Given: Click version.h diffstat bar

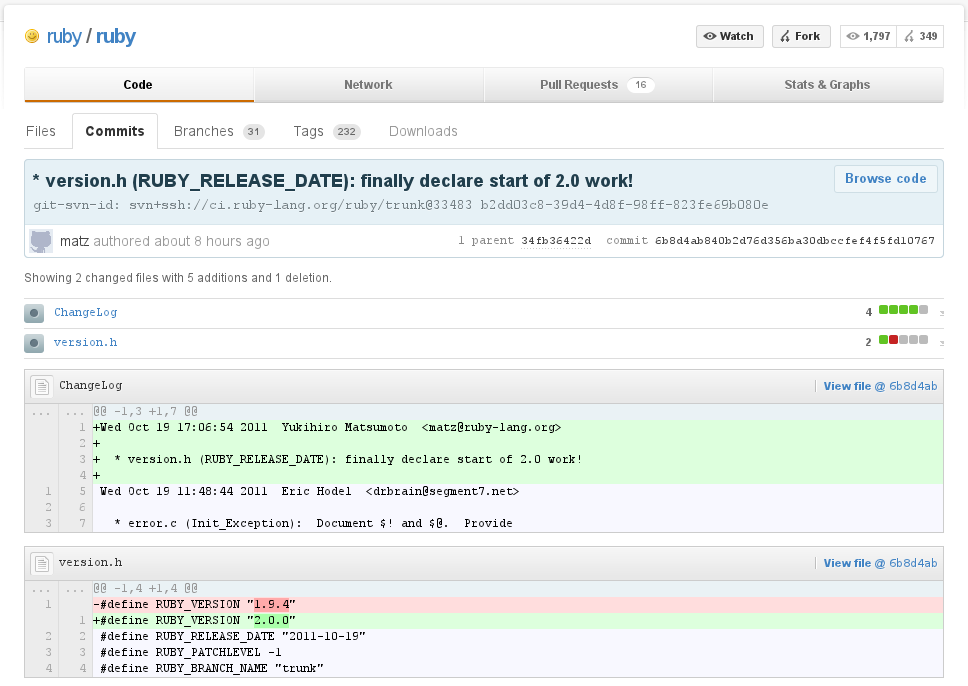Looking at the screenshot, I should click(x=903, y=340).
